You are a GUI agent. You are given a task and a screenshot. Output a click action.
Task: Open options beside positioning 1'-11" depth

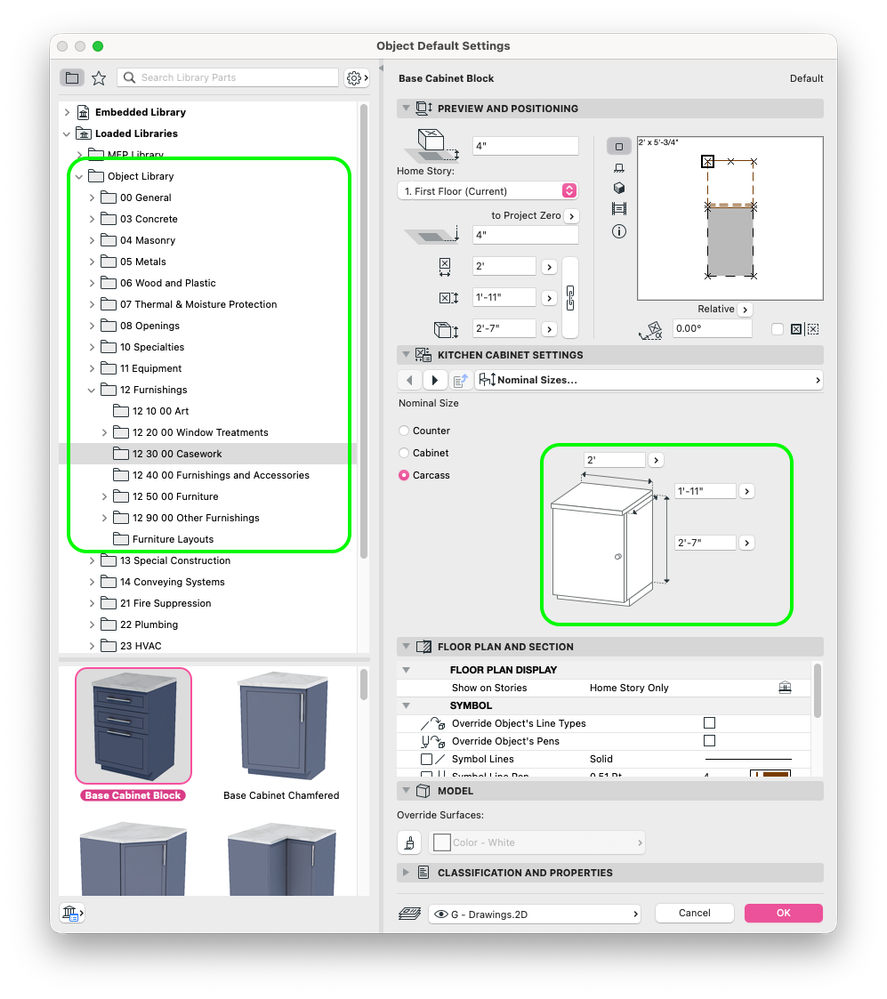tap(549, 298)
